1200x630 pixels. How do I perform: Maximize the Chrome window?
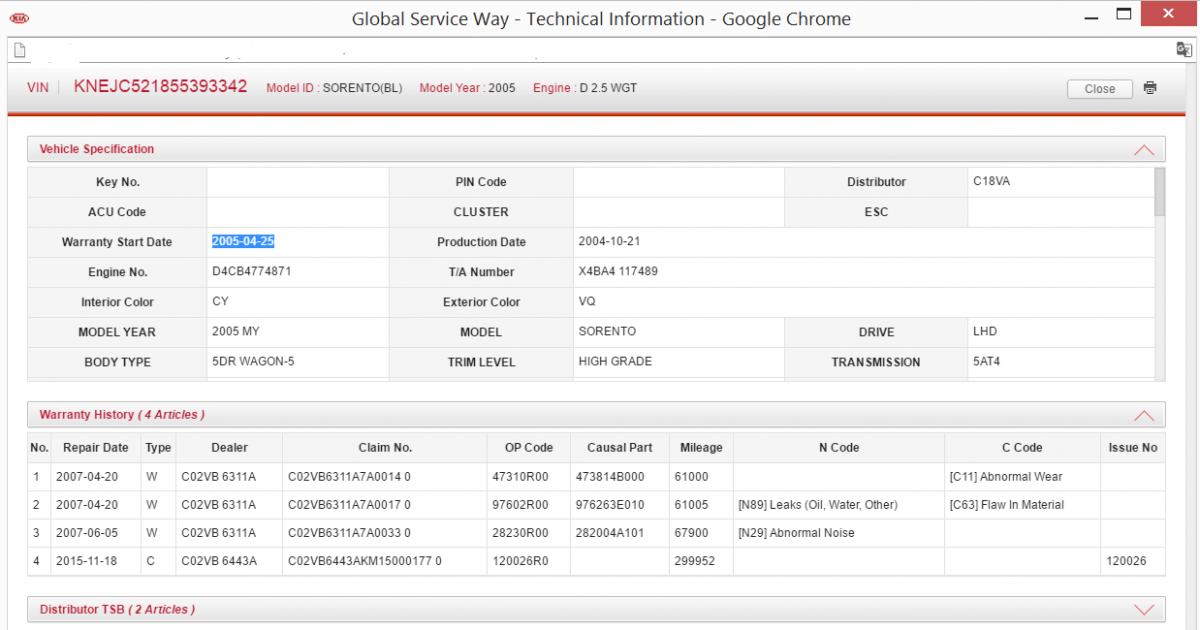point(1125,14)
